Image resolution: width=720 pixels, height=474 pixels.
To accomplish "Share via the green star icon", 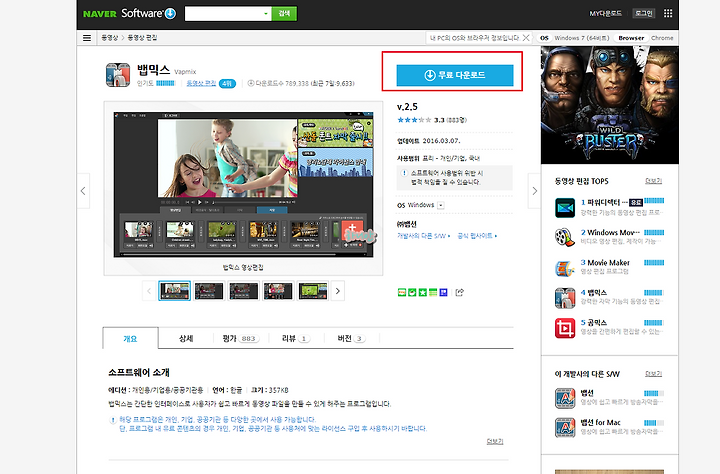I will click(x=422, y=292).
